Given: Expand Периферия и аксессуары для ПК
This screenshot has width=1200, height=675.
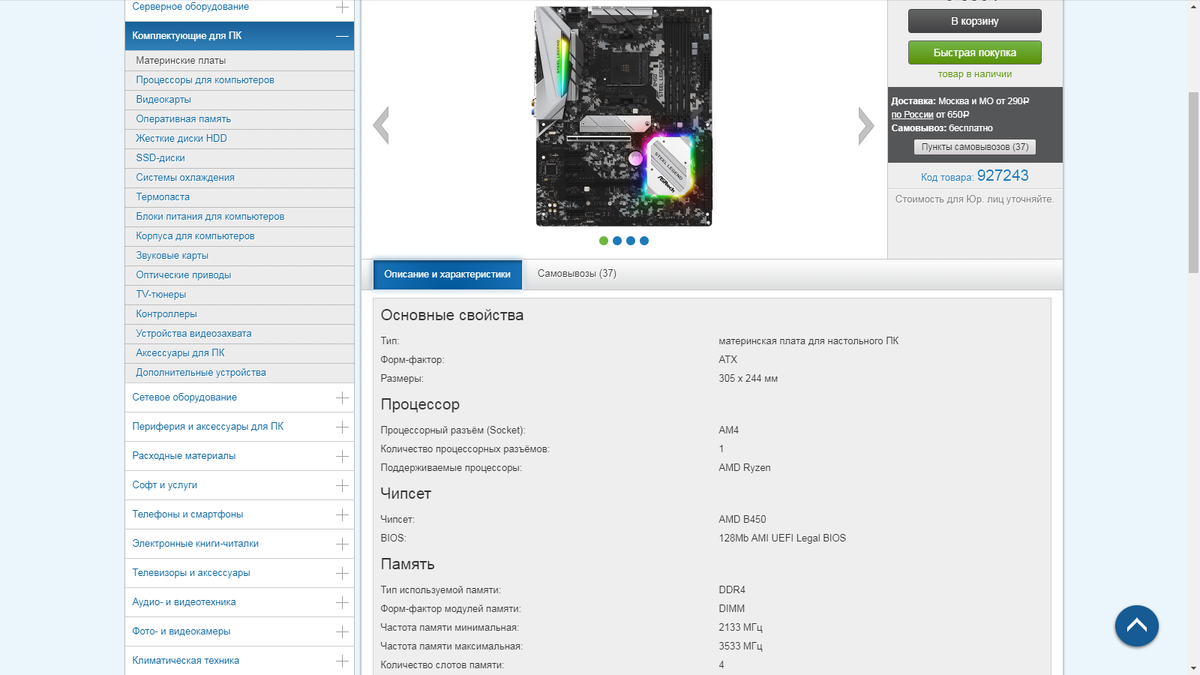Looking at the screenshot, I should [x=342, y=427].
